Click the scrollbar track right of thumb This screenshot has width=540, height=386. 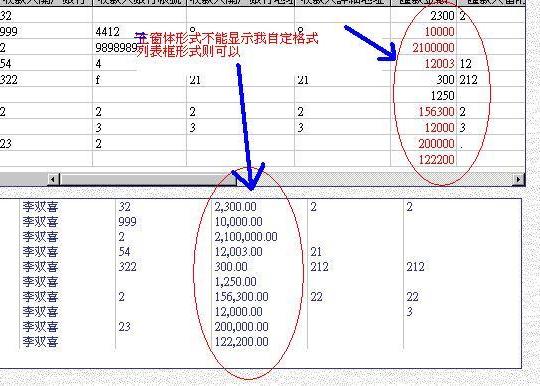[x=375, y=179]
